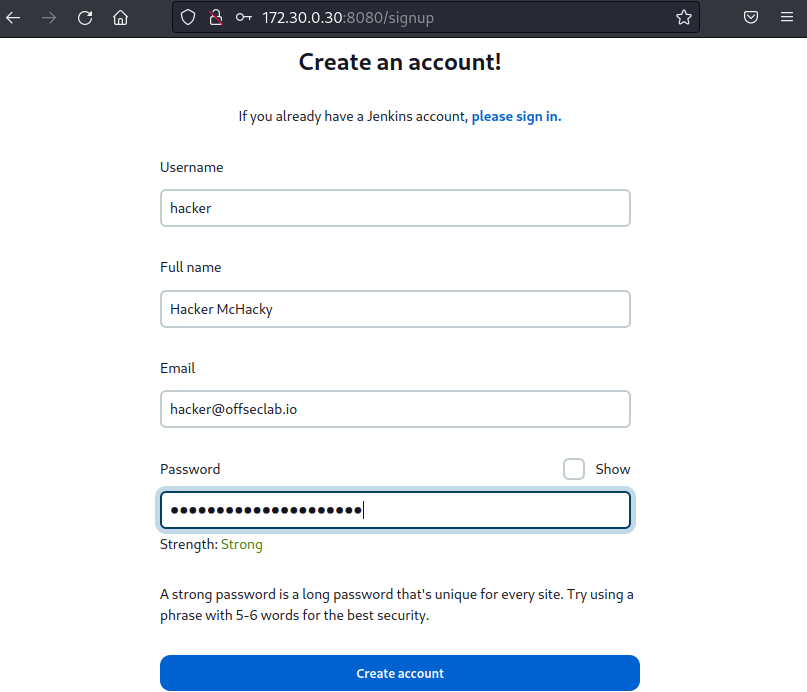
Task: Bookmark this page with the star
Action: [x=684, y=17]
